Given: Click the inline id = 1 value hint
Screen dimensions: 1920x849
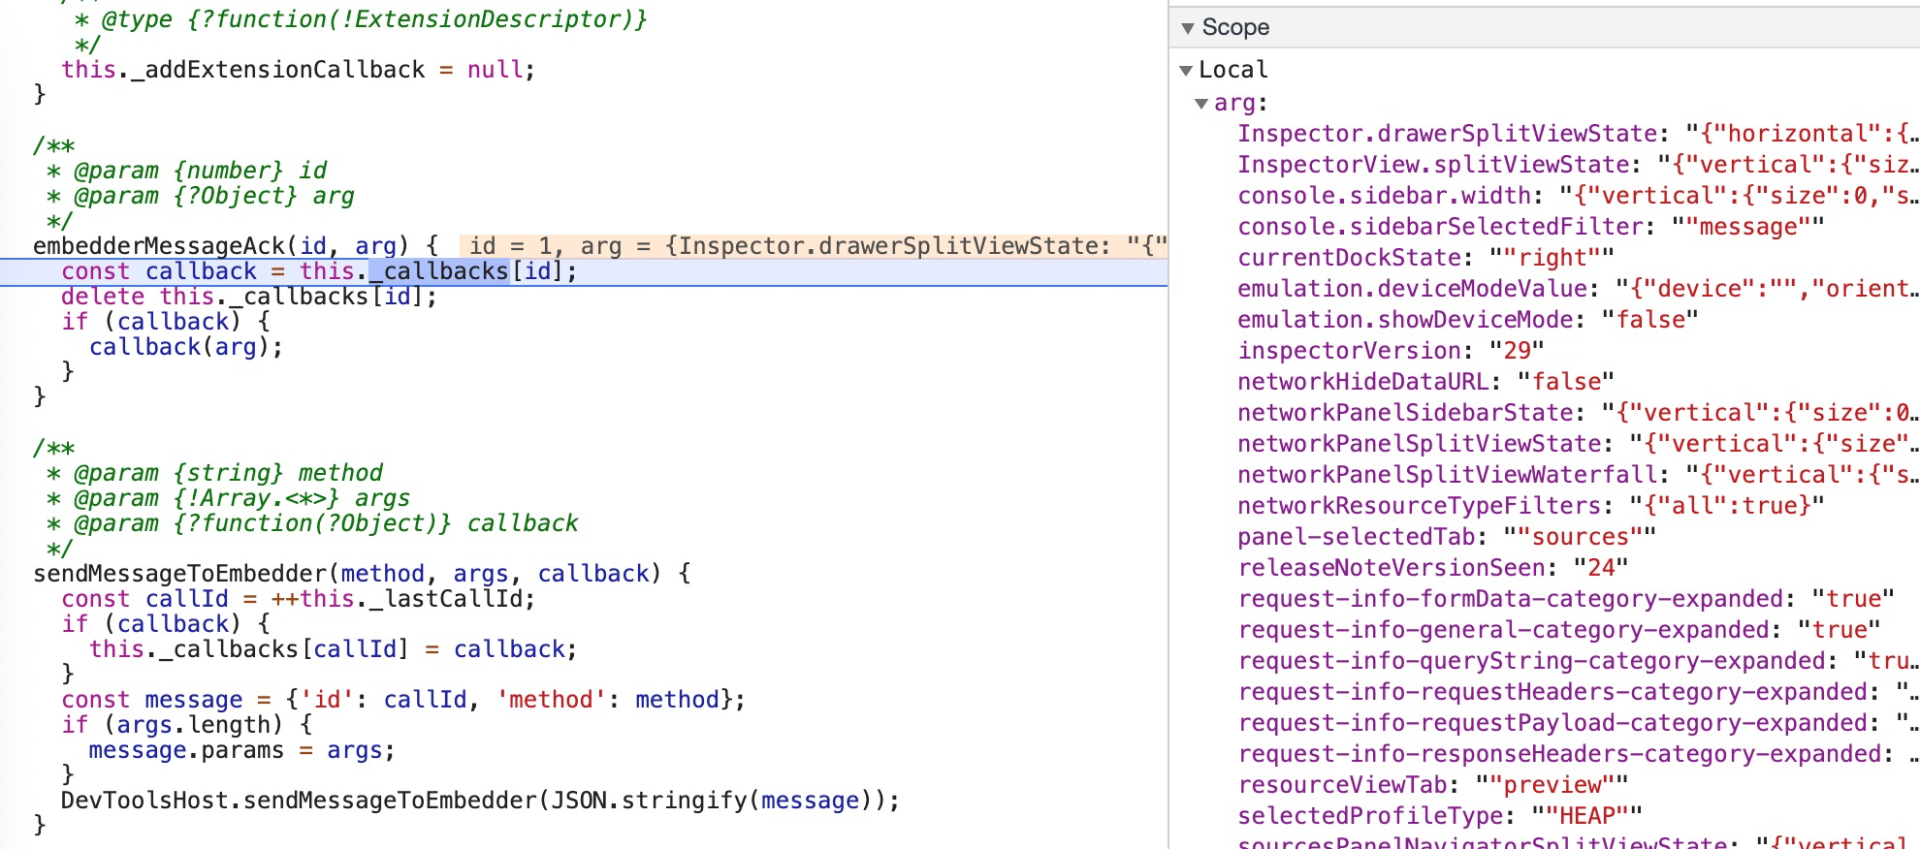Looking at the screenshot, I should pos(510,246).
